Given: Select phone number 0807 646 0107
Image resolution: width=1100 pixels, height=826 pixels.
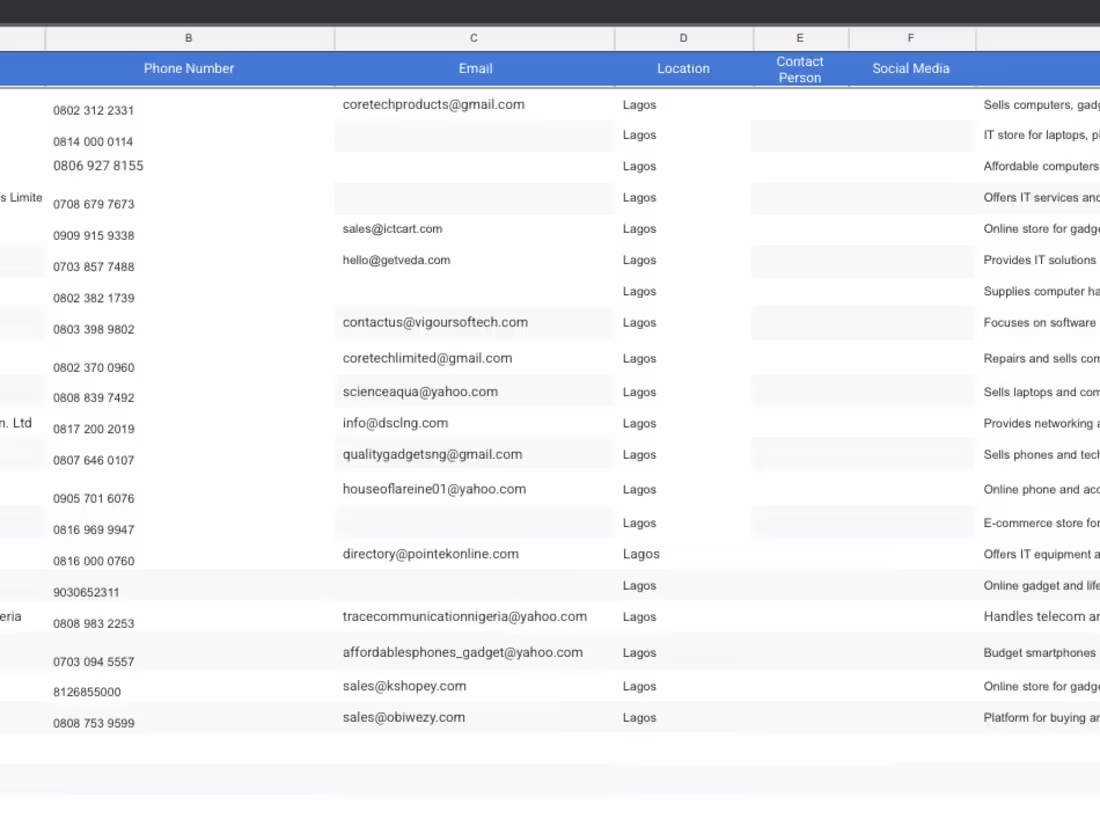Looking at the screenshot, I should 93,460.
